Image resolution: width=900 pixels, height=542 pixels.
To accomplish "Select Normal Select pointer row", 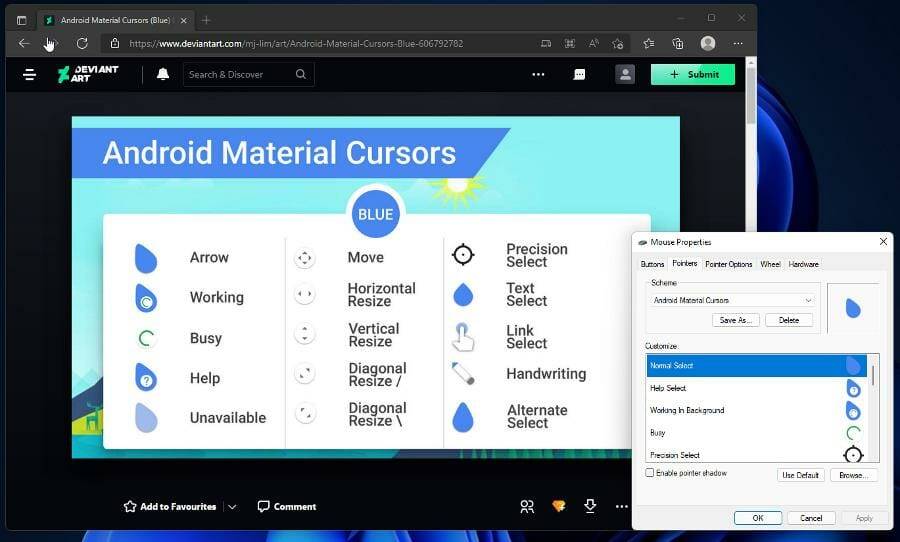I will click(757, 366).
